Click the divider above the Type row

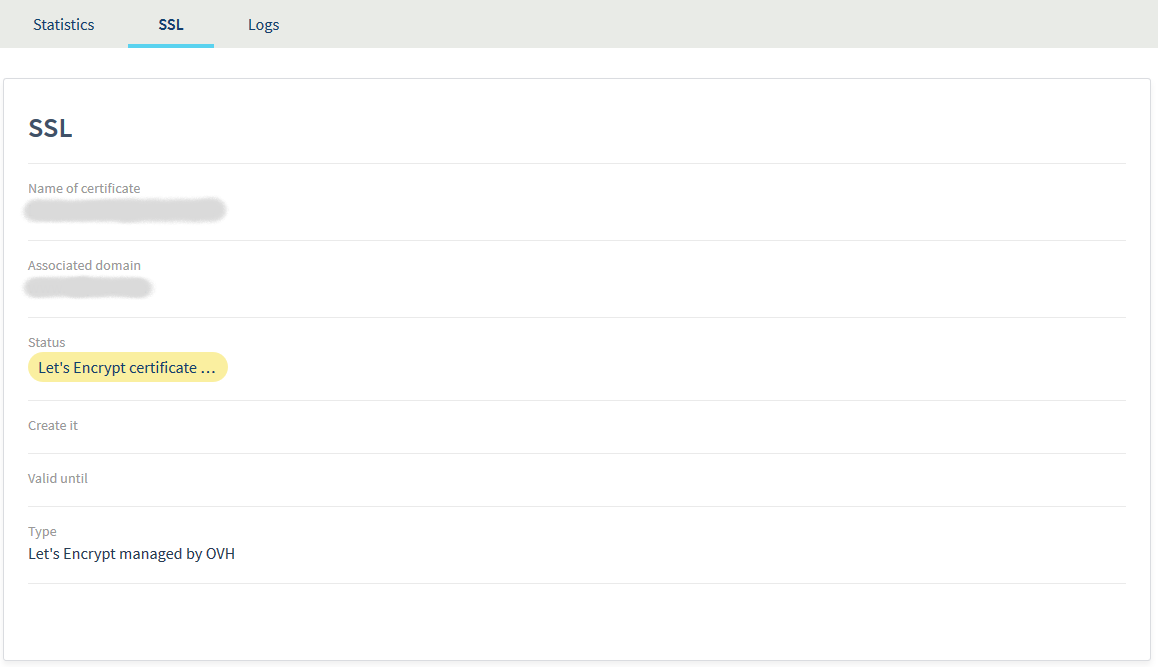(577, 506)
